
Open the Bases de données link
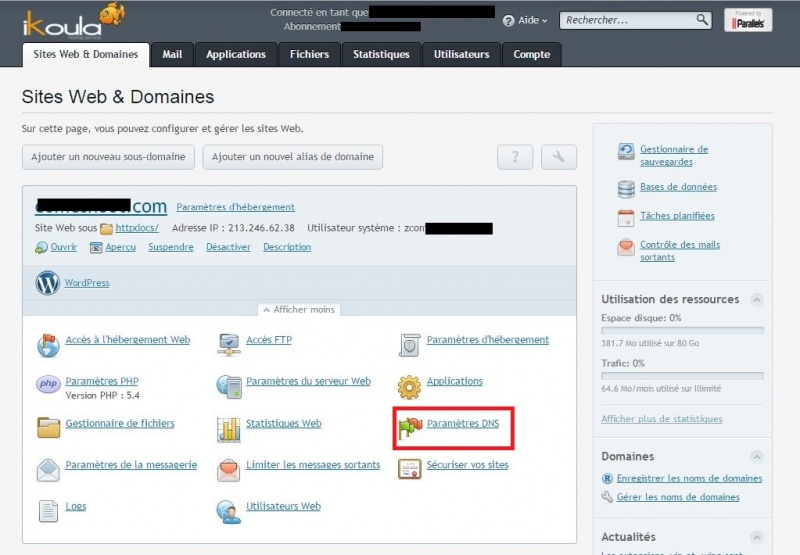click(x=678, y=187)
